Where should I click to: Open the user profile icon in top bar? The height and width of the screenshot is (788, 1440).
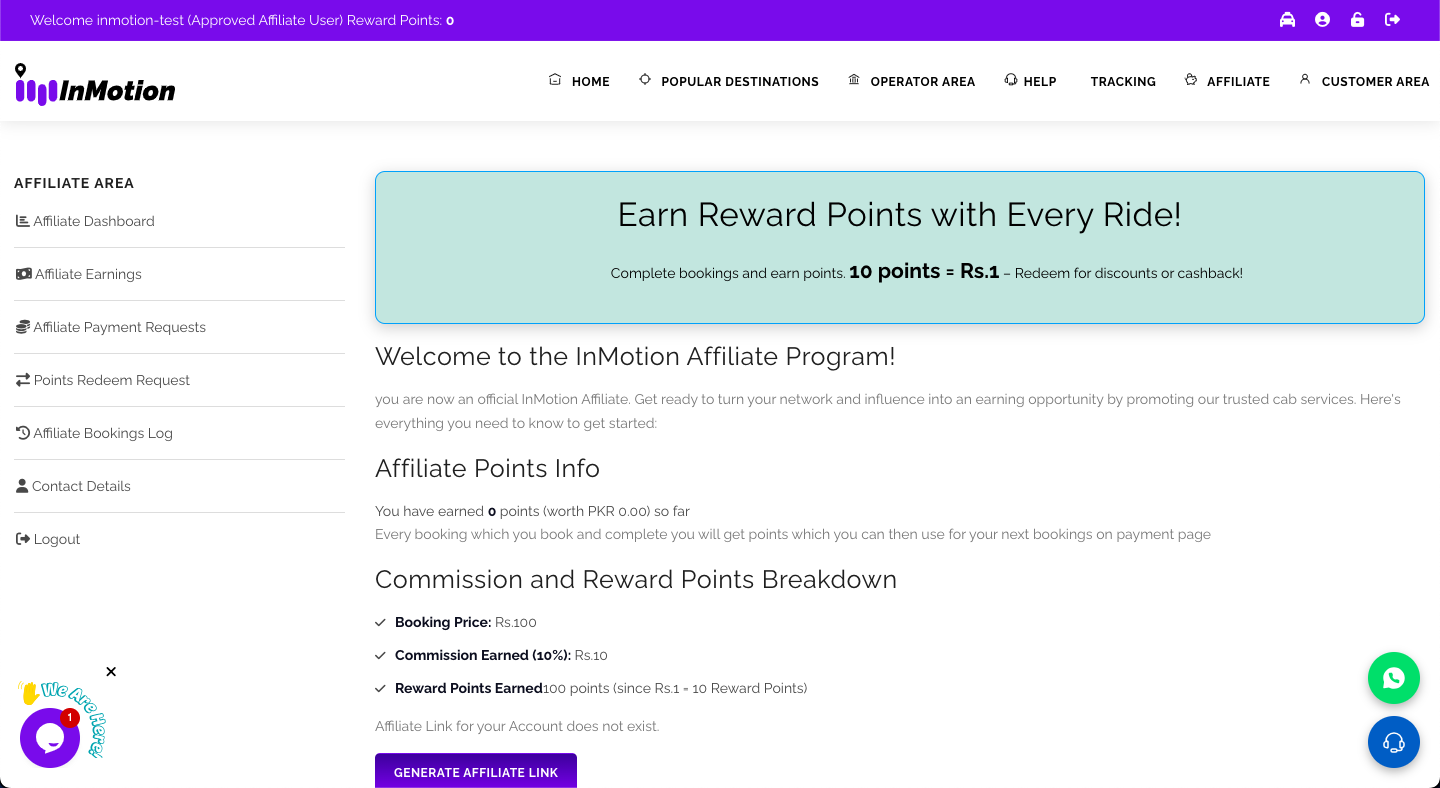click(1322, 20)
